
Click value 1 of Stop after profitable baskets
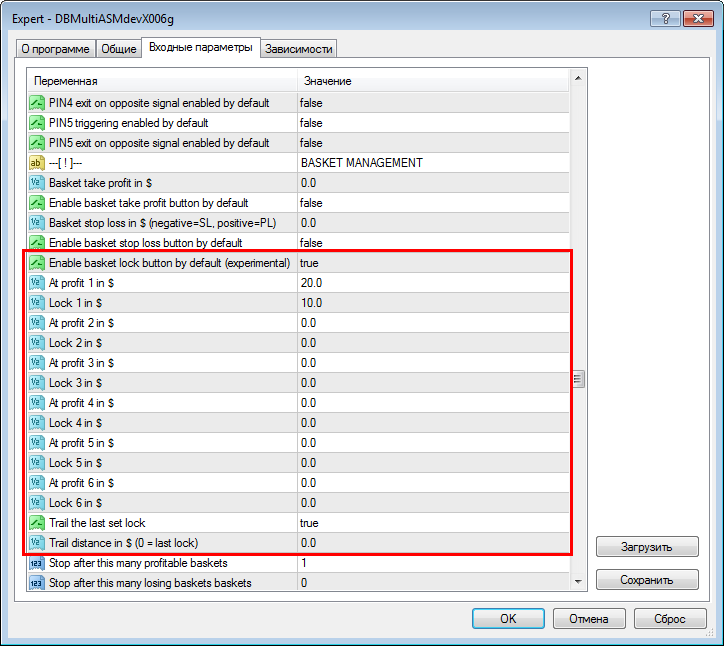pos(304,563)
